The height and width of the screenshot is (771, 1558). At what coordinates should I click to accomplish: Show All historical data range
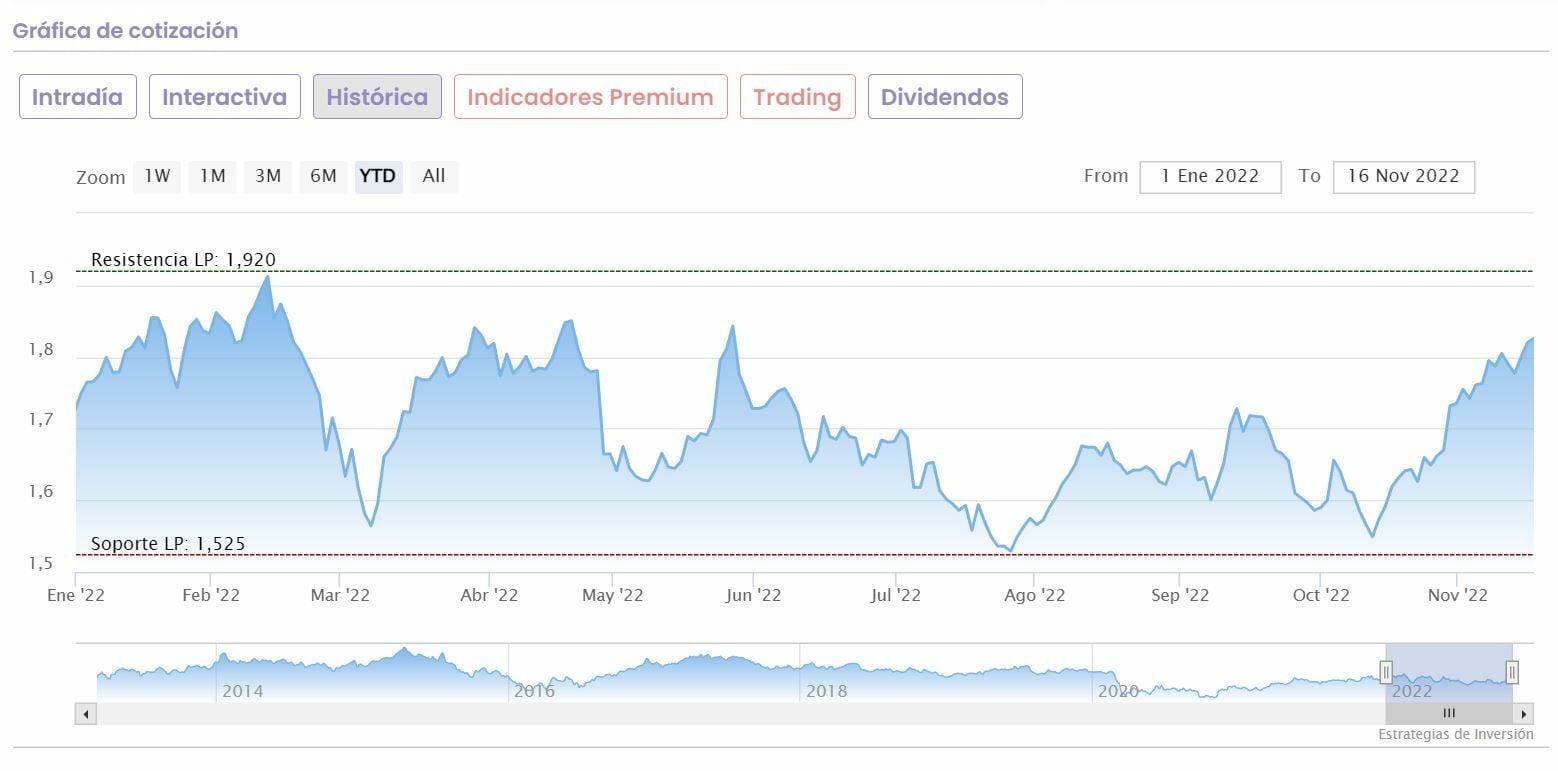pos(434,177)
